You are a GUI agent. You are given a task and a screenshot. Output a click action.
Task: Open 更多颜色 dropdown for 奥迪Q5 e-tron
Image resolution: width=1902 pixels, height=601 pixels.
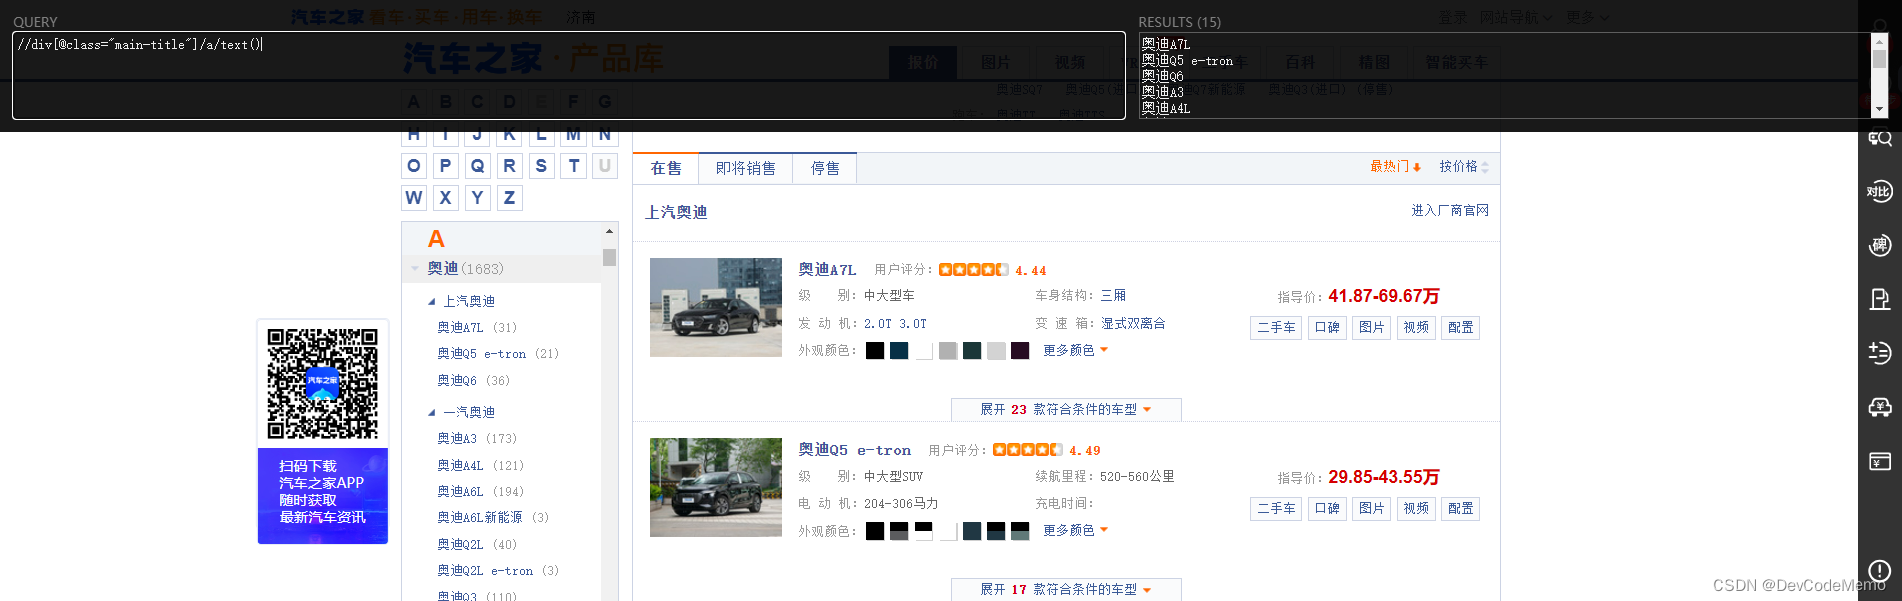(1075, 530)
